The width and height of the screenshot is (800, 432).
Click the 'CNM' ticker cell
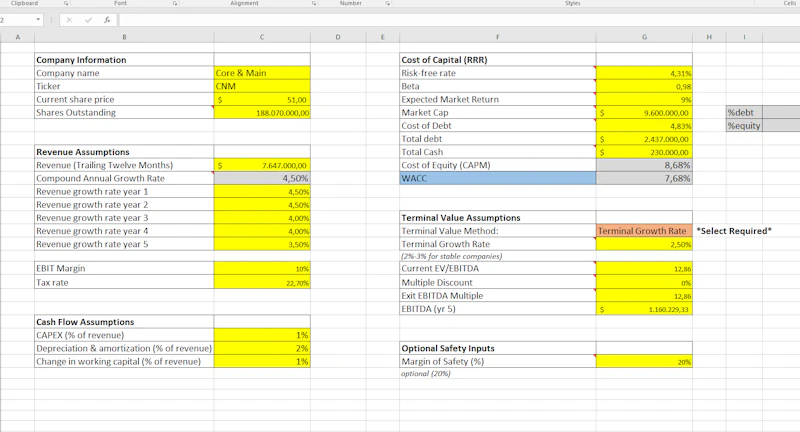coord(262,86)
